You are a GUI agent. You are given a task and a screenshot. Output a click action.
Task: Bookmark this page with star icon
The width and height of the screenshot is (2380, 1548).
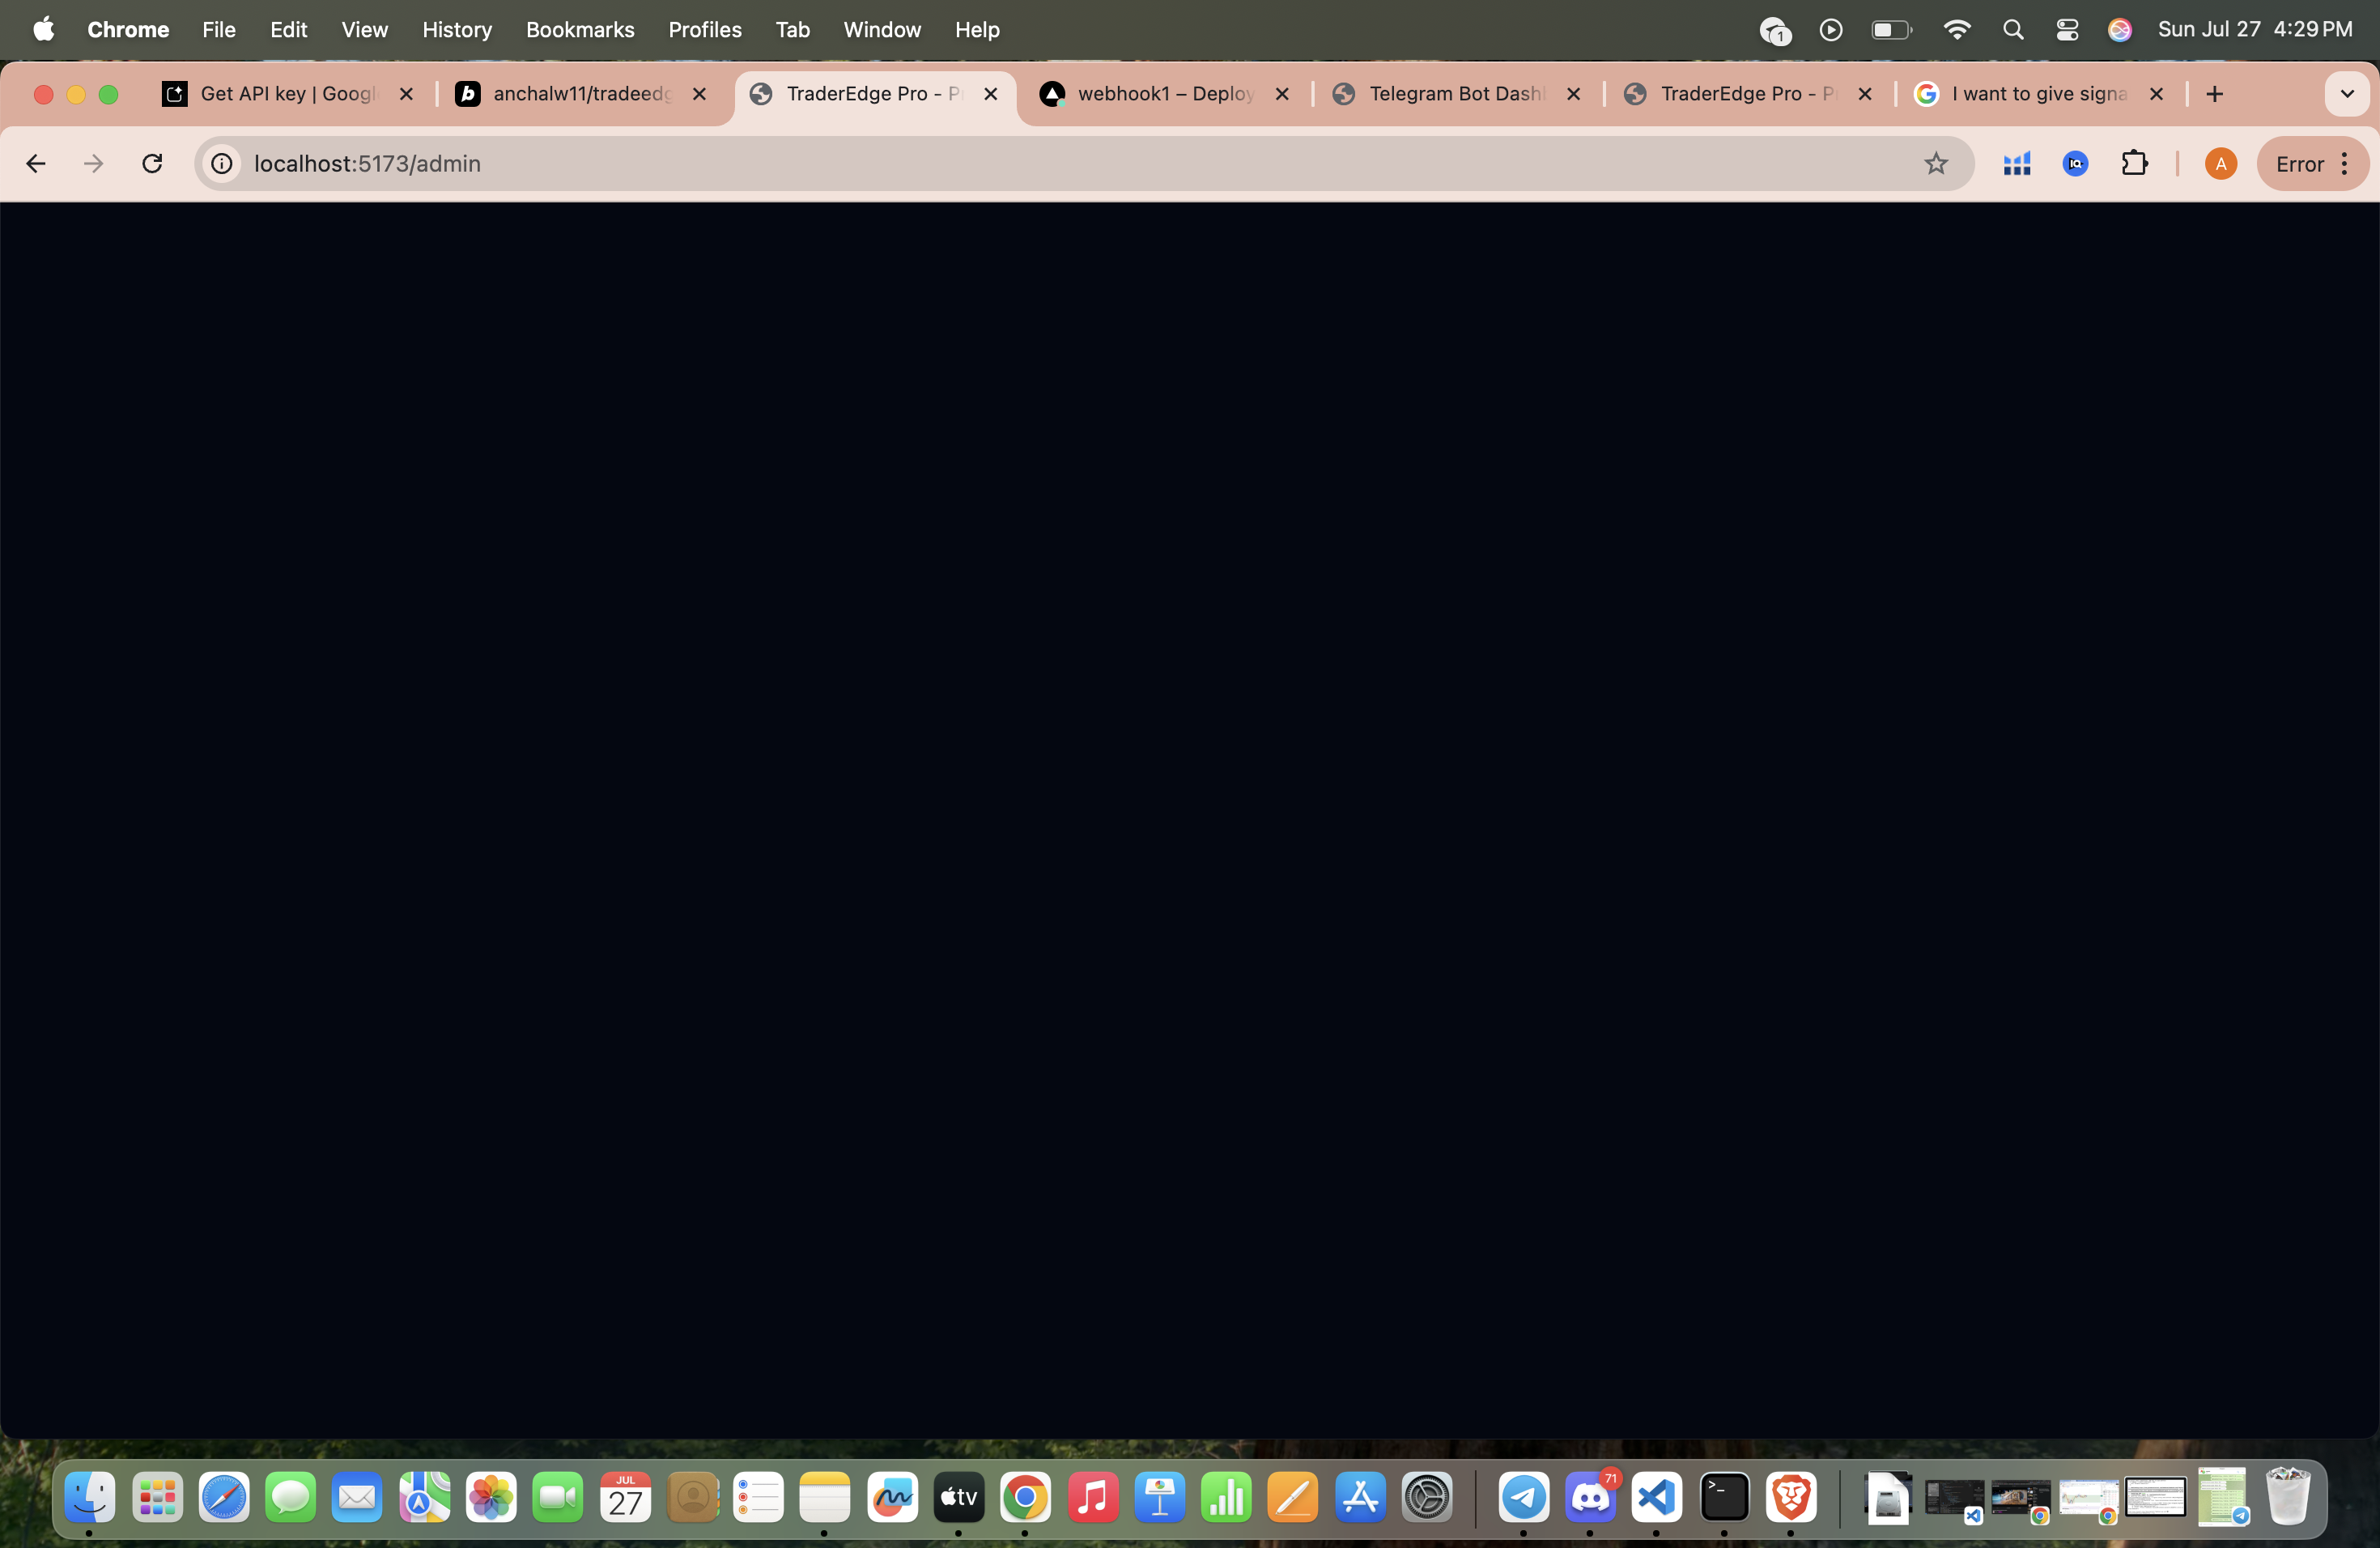[x=1936, y=163]
